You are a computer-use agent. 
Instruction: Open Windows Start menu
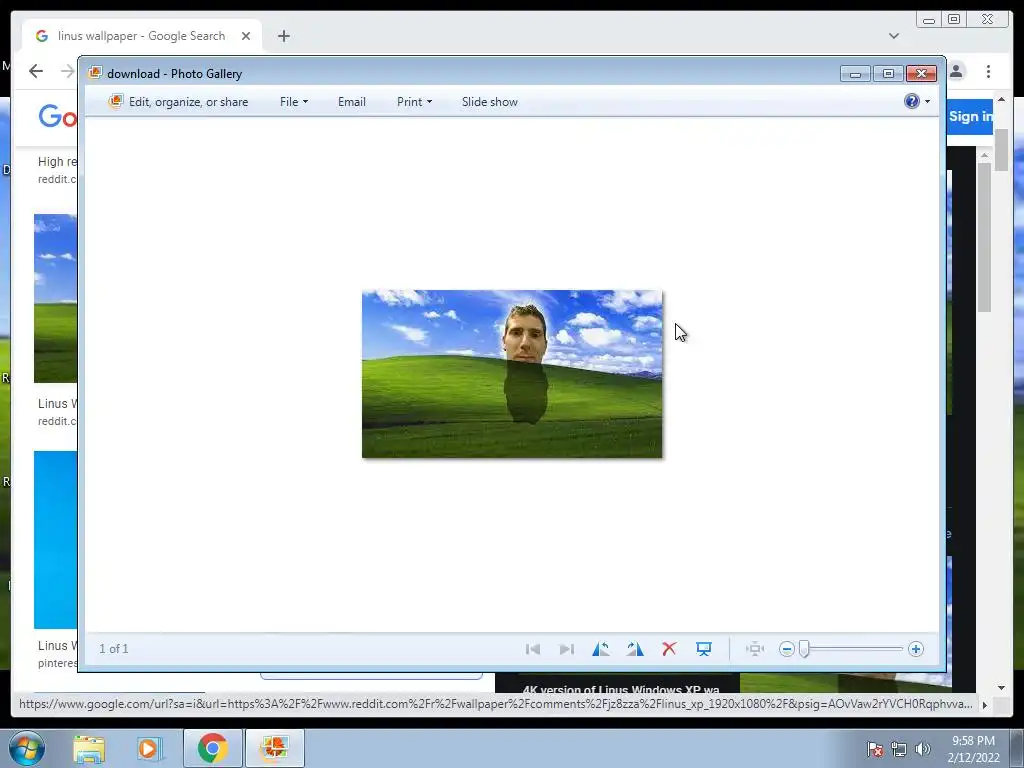(x=27, y=748)
